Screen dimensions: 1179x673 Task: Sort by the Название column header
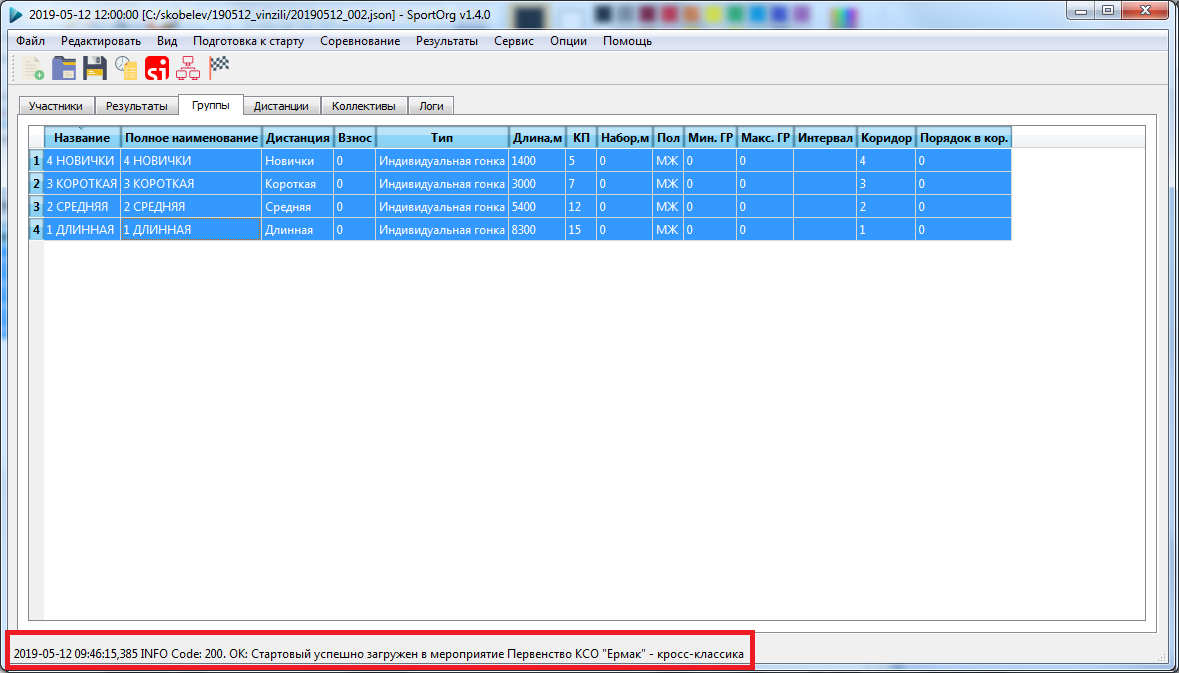coord(82,138)
